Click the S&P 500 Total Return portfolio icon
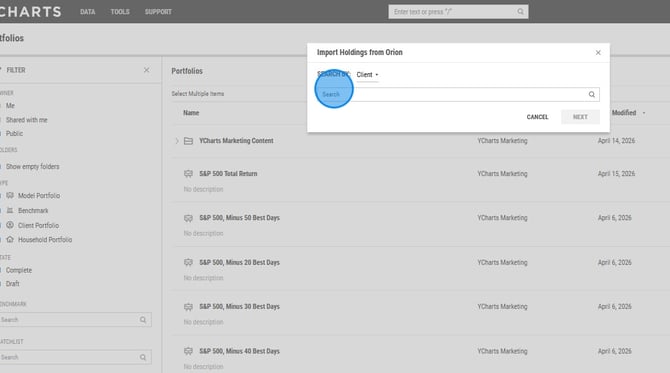 coord(188,173)
